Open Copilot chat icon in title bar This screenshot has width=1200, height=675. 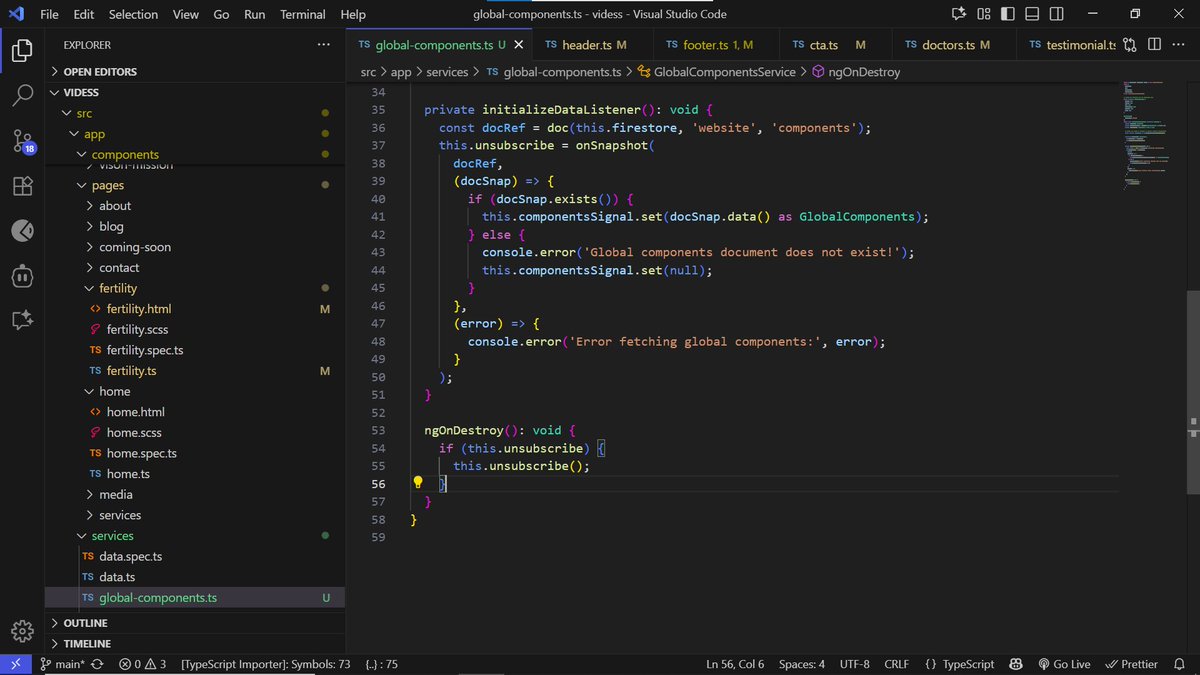958,14
